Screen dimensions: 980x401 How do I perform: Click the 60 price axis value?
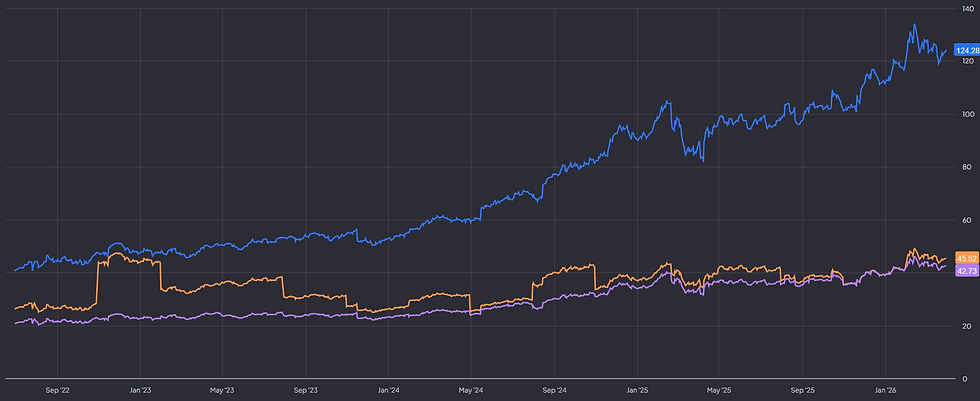point(967,220)
